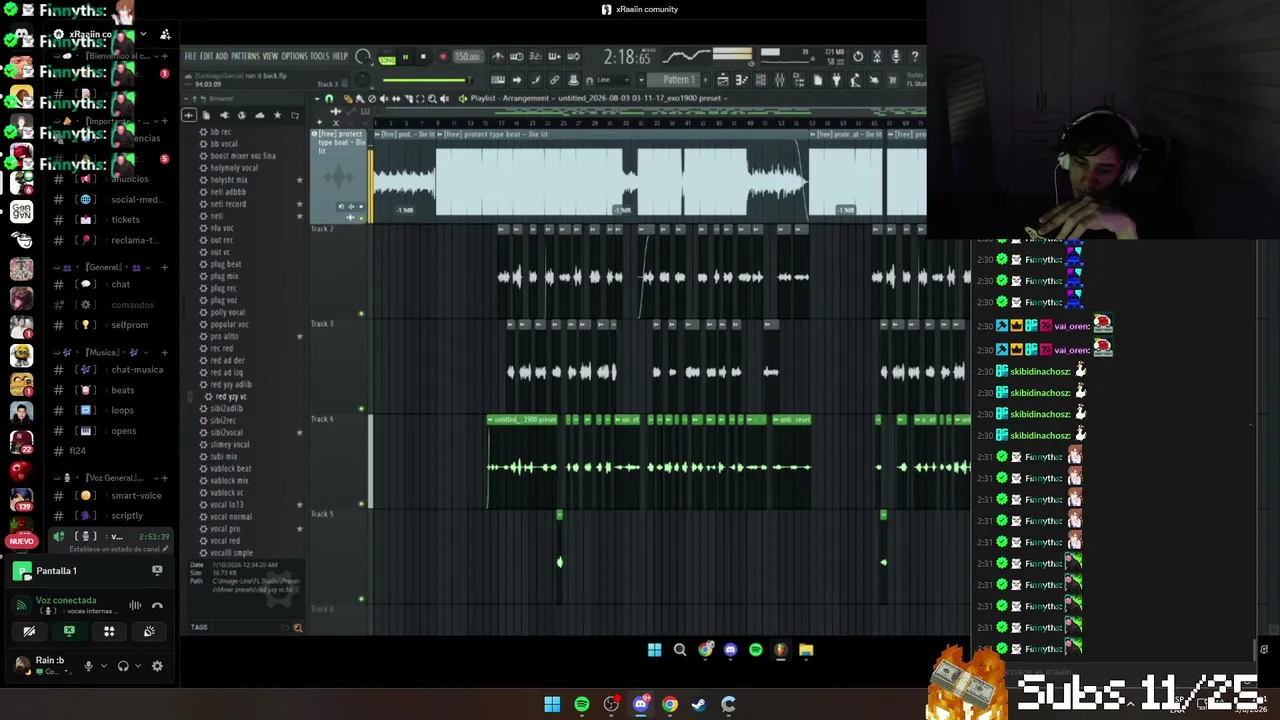Open the OPTIONS menu in FL Studio
Image resolution: width=1280 pixels, height=720 pixels.
pos(294,57)
